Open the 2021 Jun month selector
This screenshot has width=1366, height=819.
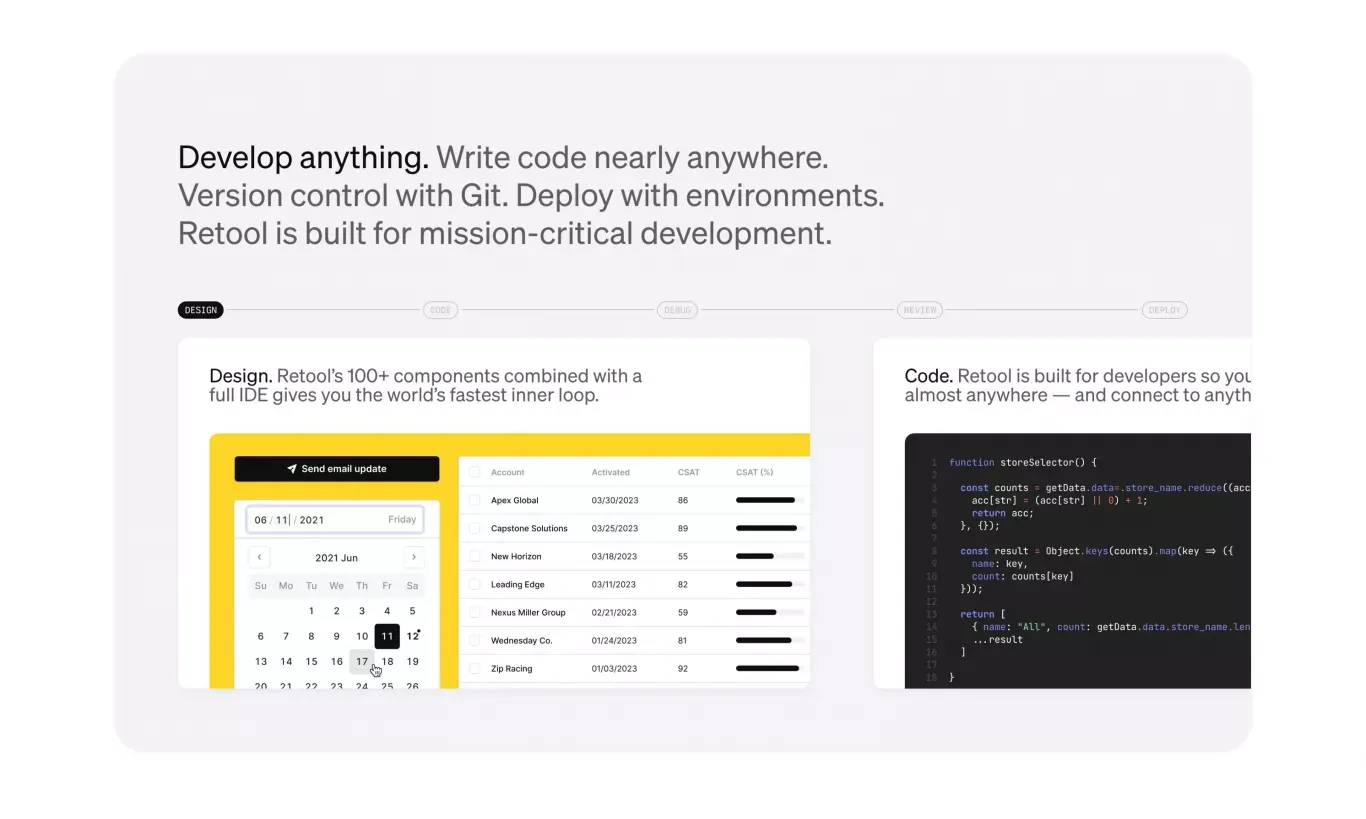pos(336,558)
